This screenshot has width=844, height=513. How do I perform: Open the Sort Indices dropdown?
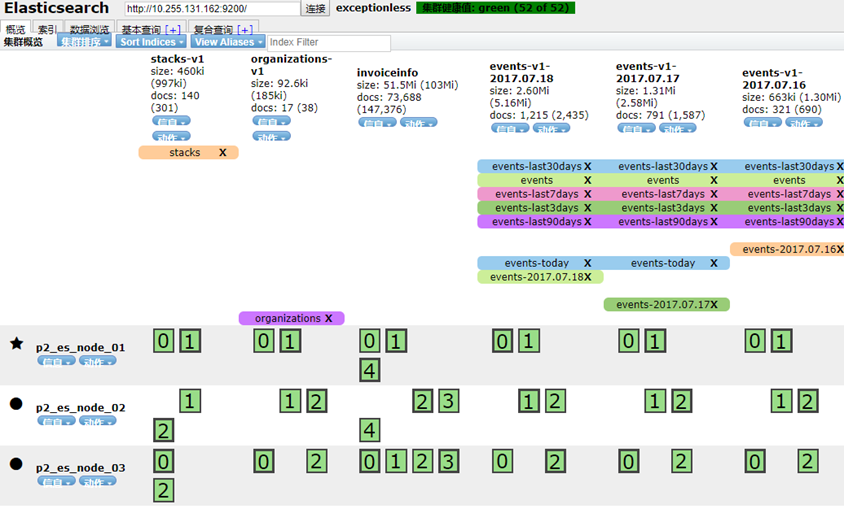[x=150, y=43]
